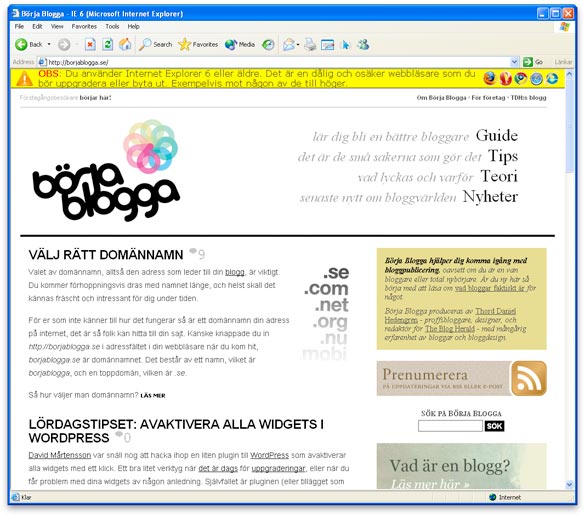The width and height of the screenshot is (585, 516).
Task: Click the Firefox icon in yellow warning bar
Action: (x=489, y=78)
